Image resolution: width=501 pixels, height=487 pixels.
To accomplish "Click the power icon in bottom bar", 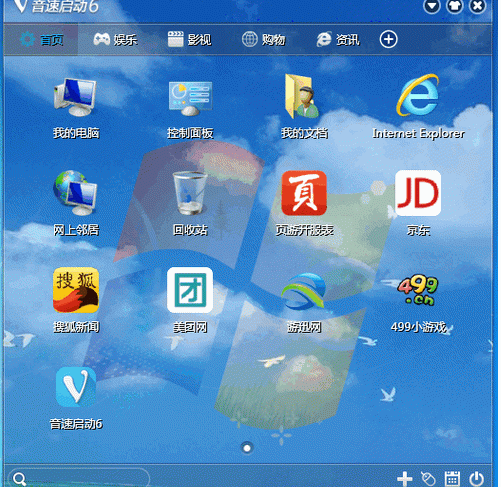I will pyautogui.click(x=476, y=479).
